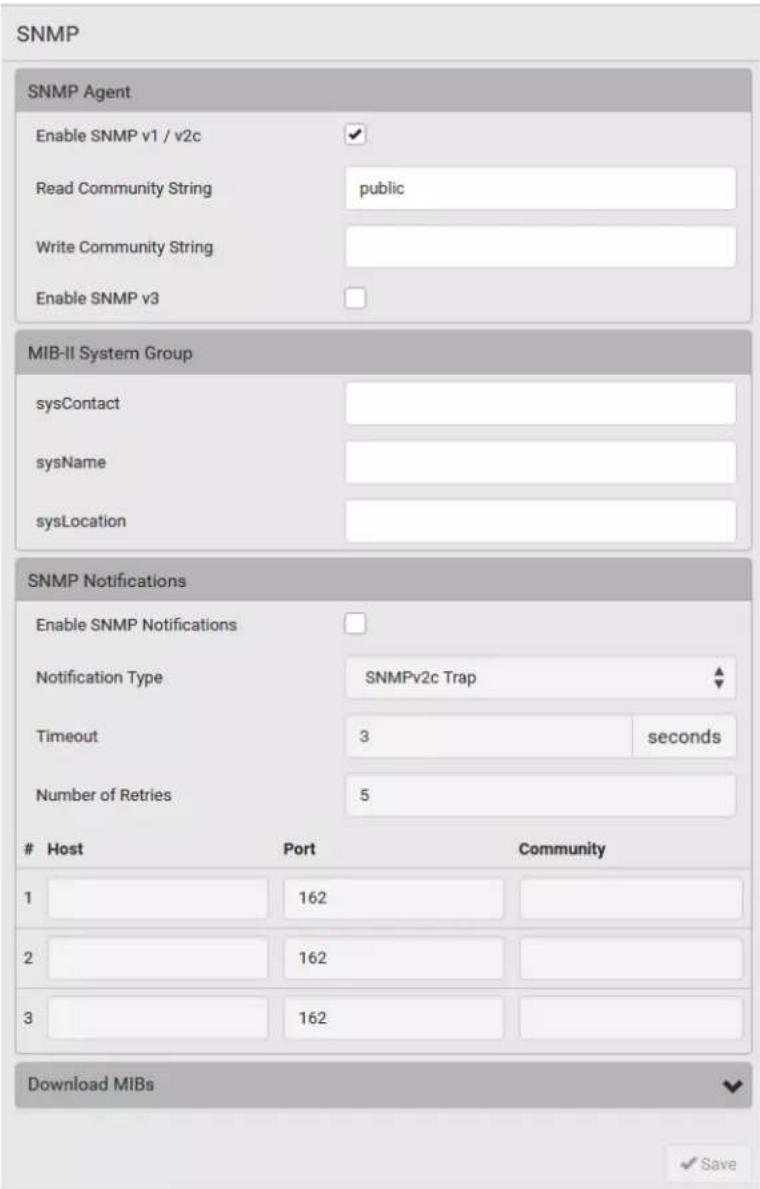Click the 'Write Community String' label
Image resolution: width=760 pixels, height=1189 pixels.
(x=124, y=246)
